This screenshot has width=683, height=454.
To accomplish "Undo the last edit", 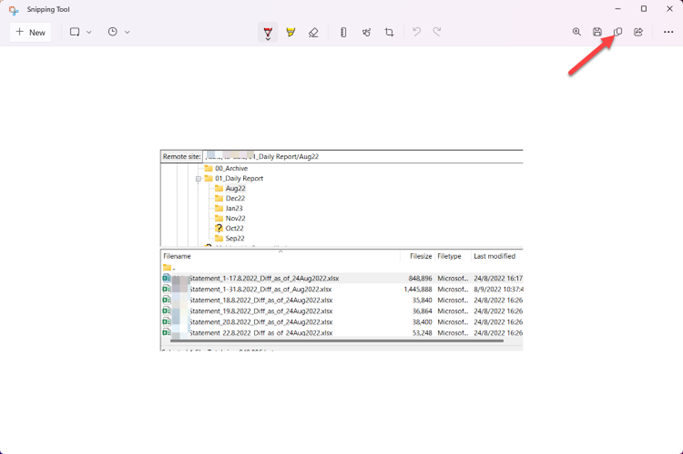I will coord(417,32).
